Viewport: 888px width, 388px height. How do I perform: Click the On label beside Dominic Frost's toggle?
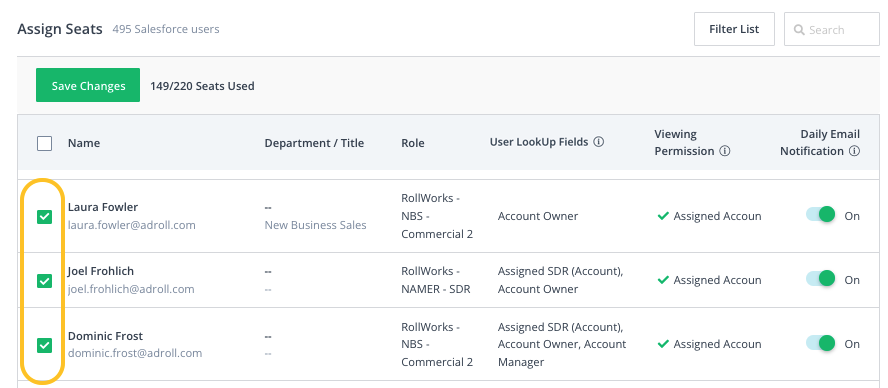852,344
